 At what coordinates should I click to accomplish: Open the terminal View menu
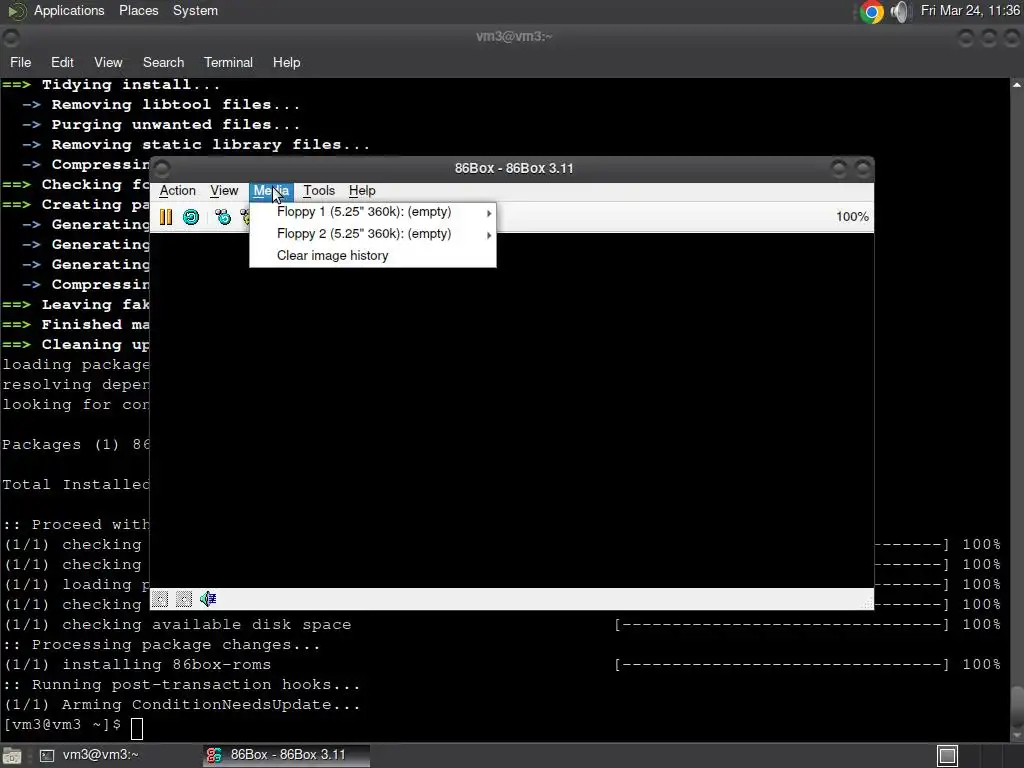pos(108,63)
